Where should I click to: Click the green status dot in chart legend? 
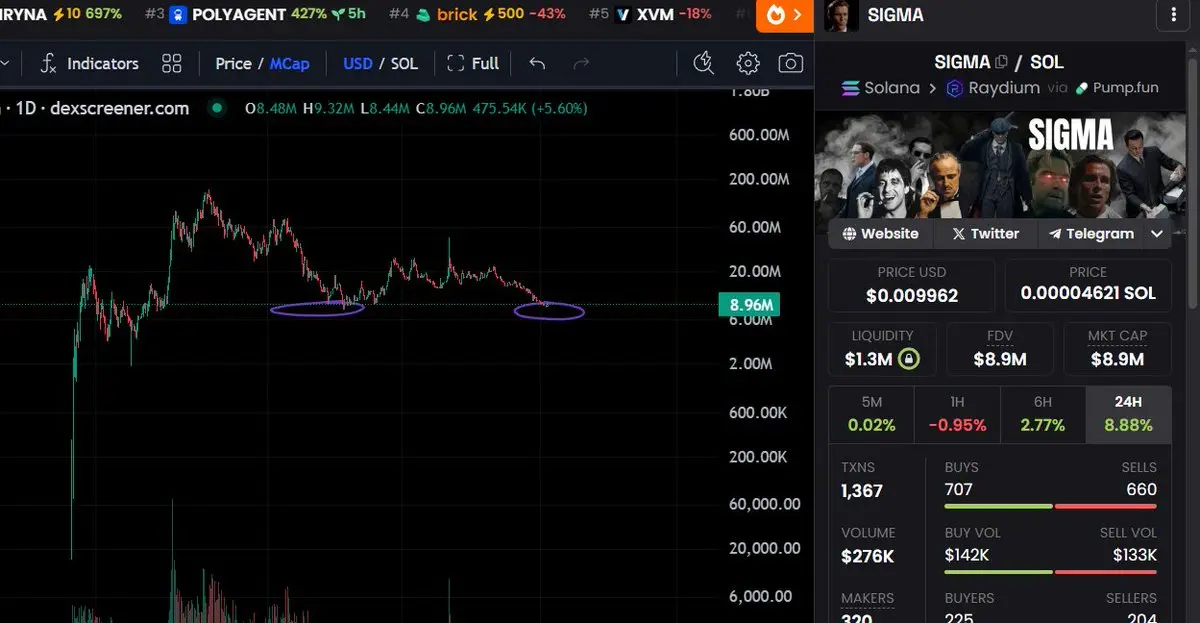click(217, 108)
